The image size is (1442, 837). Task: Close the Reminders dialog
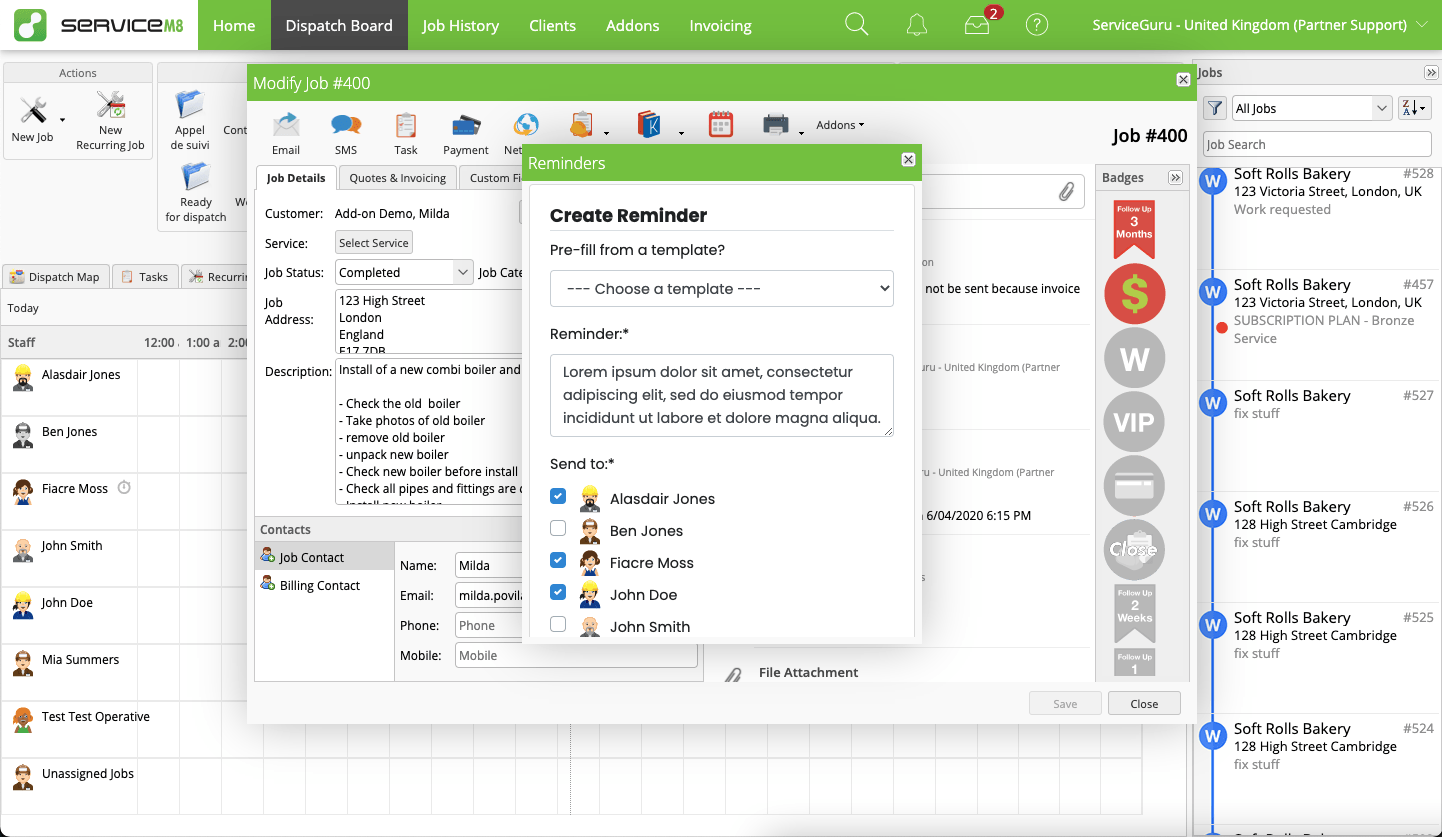[908, 159]
